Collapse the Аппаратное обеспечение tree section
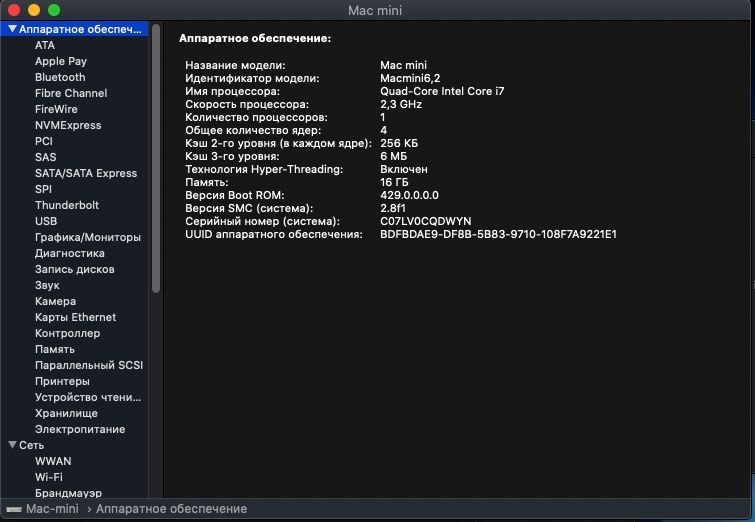755x522 pixels. tap(13, 29)
